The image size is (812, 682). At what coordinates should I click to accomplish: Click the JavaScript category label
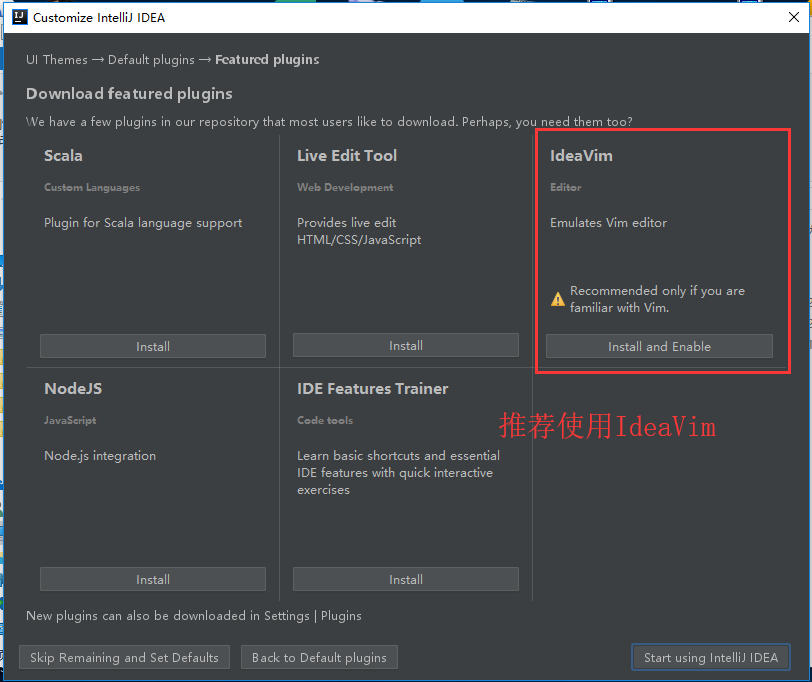[70, 420]
